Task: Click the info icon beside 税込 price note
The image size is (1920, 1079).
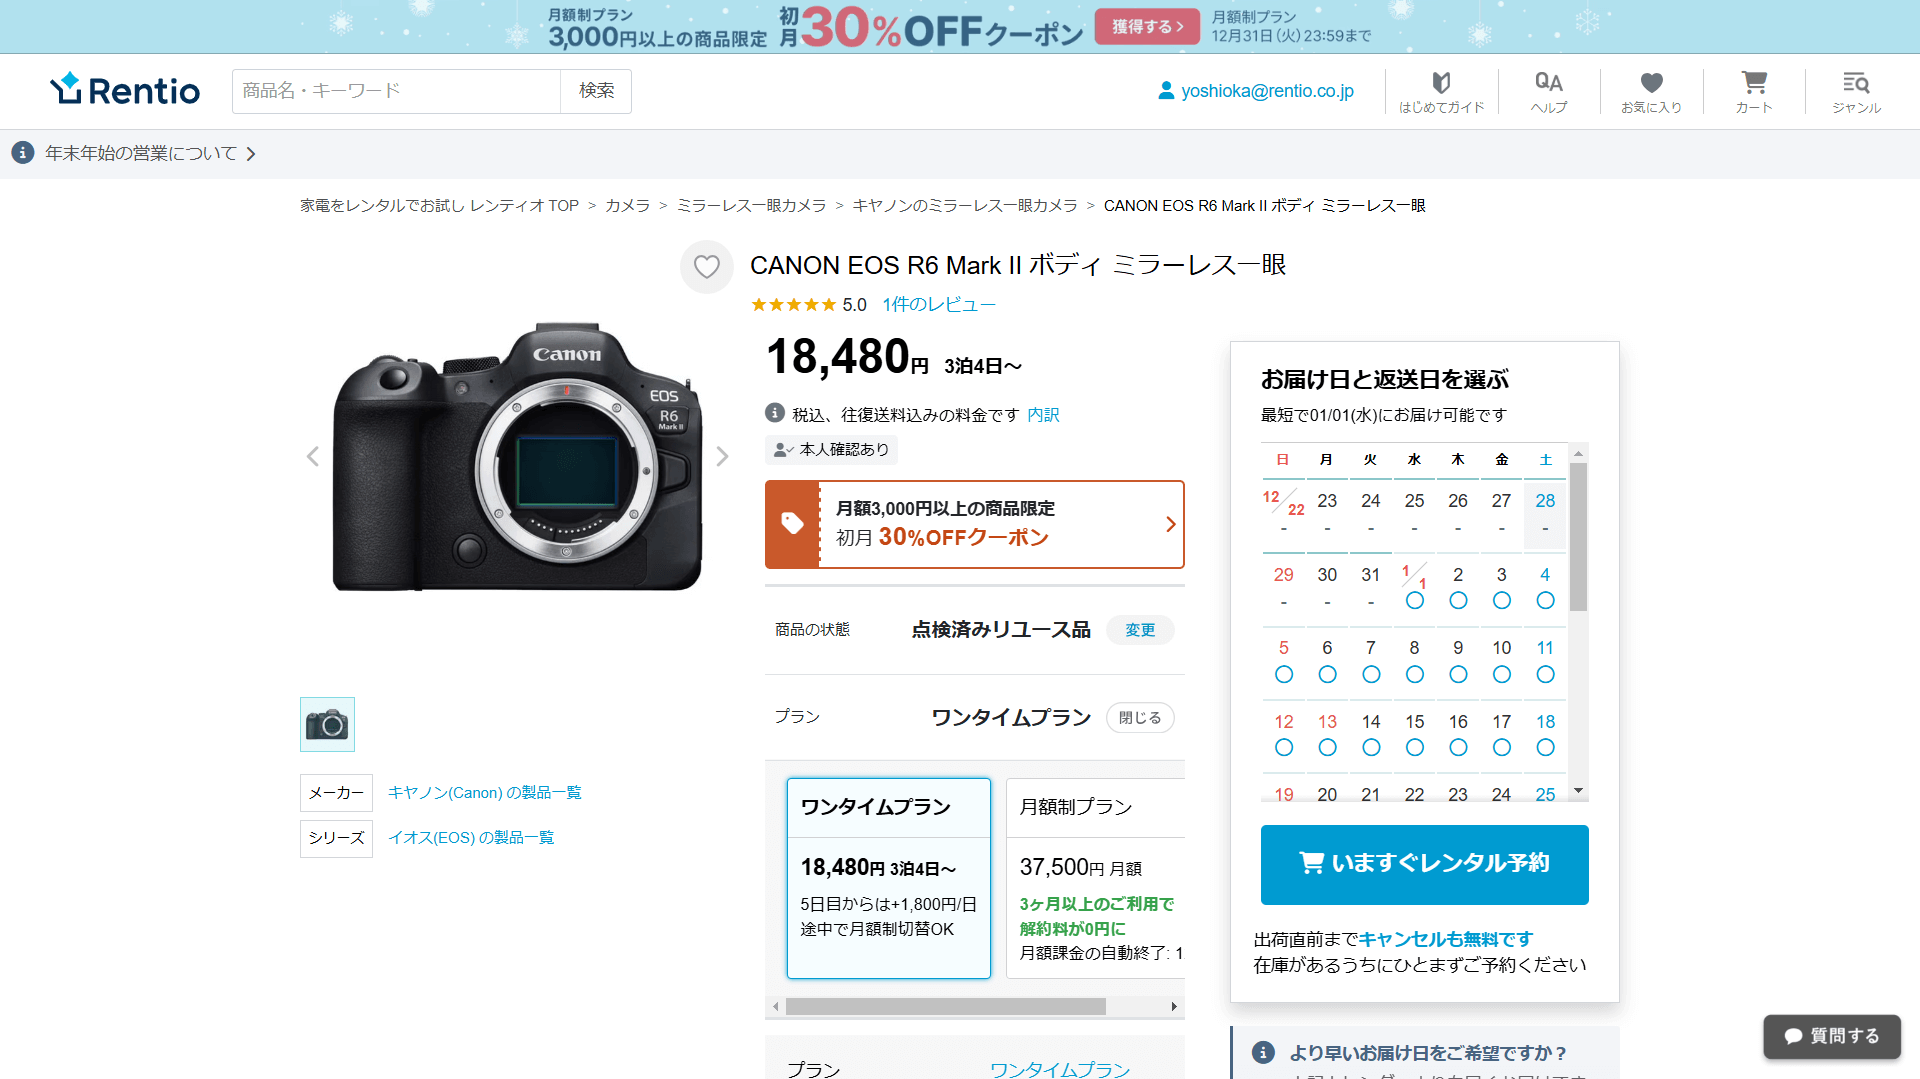Action: pos(775,413)
